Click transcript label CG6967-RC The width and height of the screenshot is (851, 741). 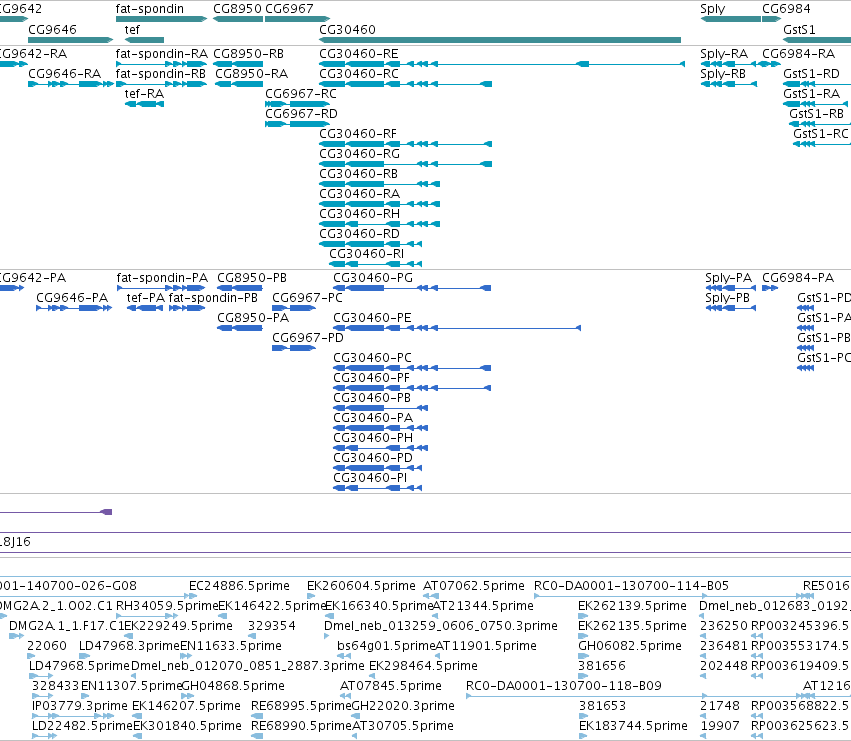pos(301,94)
